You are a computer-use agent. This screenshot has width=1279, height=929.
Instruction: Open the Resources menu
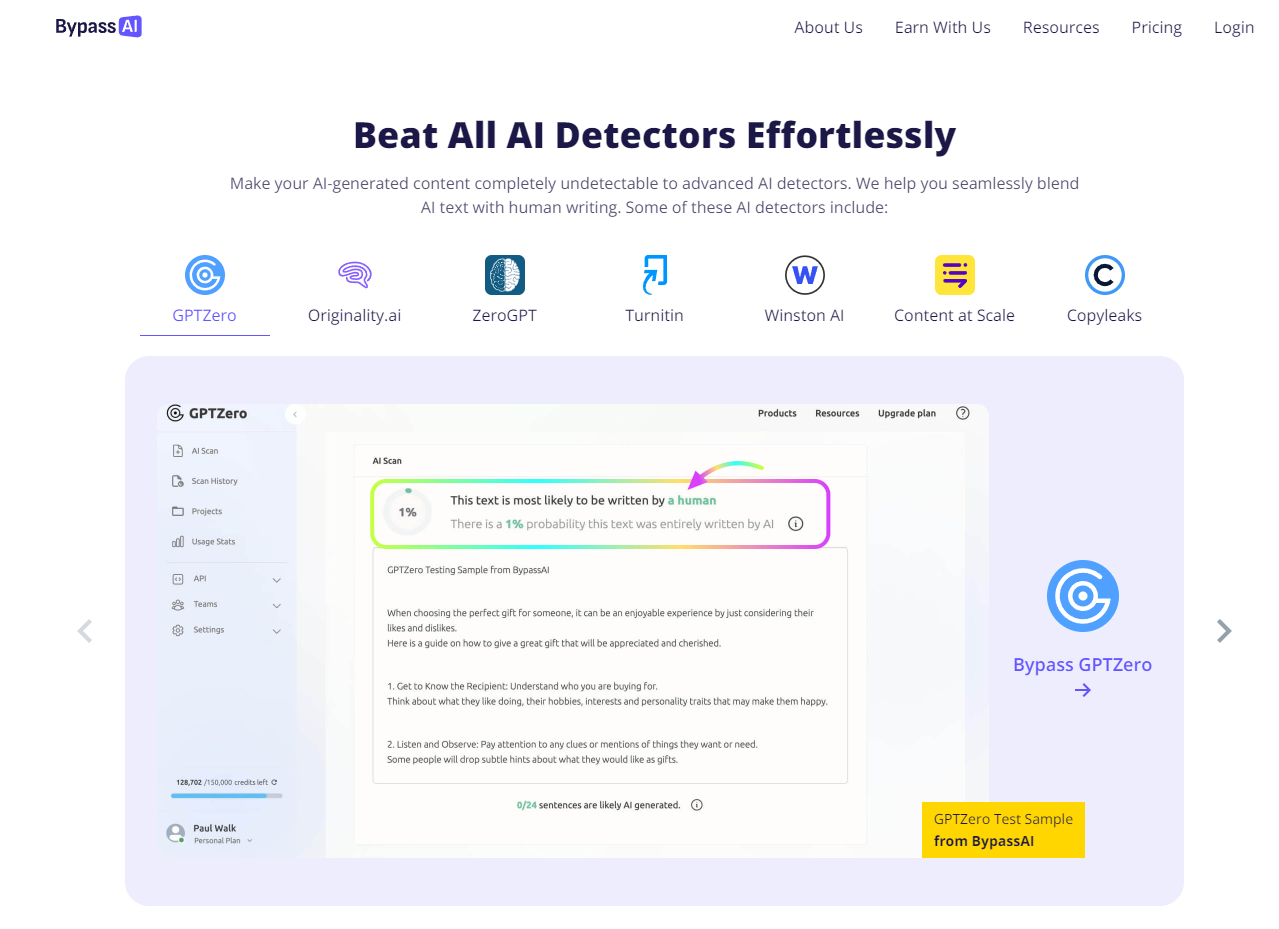tap(1061, 27)
